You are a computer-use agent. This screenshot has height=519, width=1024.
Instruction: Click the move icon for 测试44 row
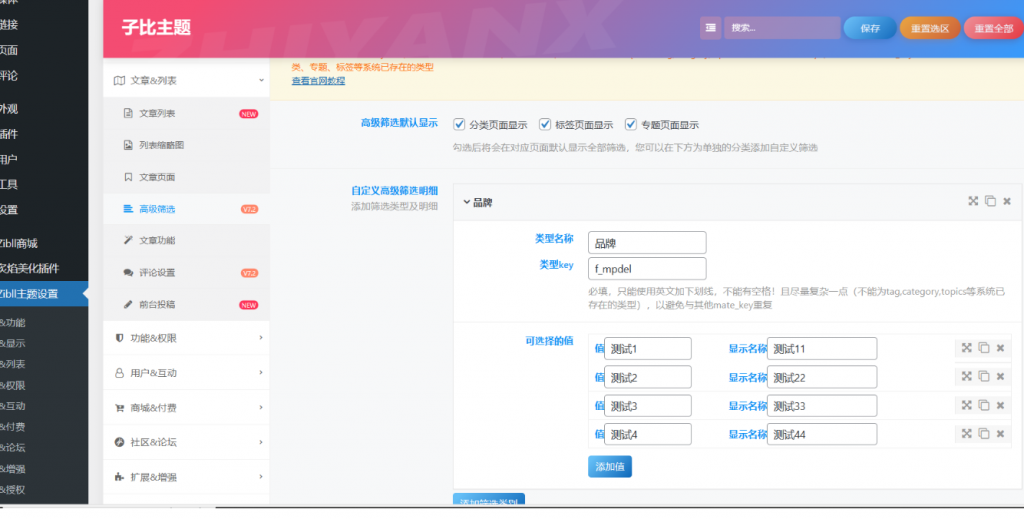967,433
